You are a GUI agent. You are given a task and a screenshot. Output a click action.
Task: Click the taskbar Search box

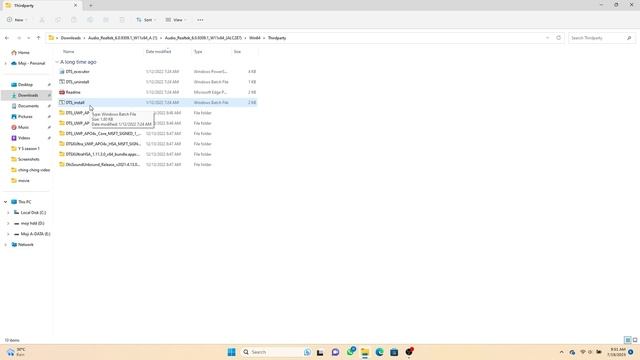(x=276, y=352)
